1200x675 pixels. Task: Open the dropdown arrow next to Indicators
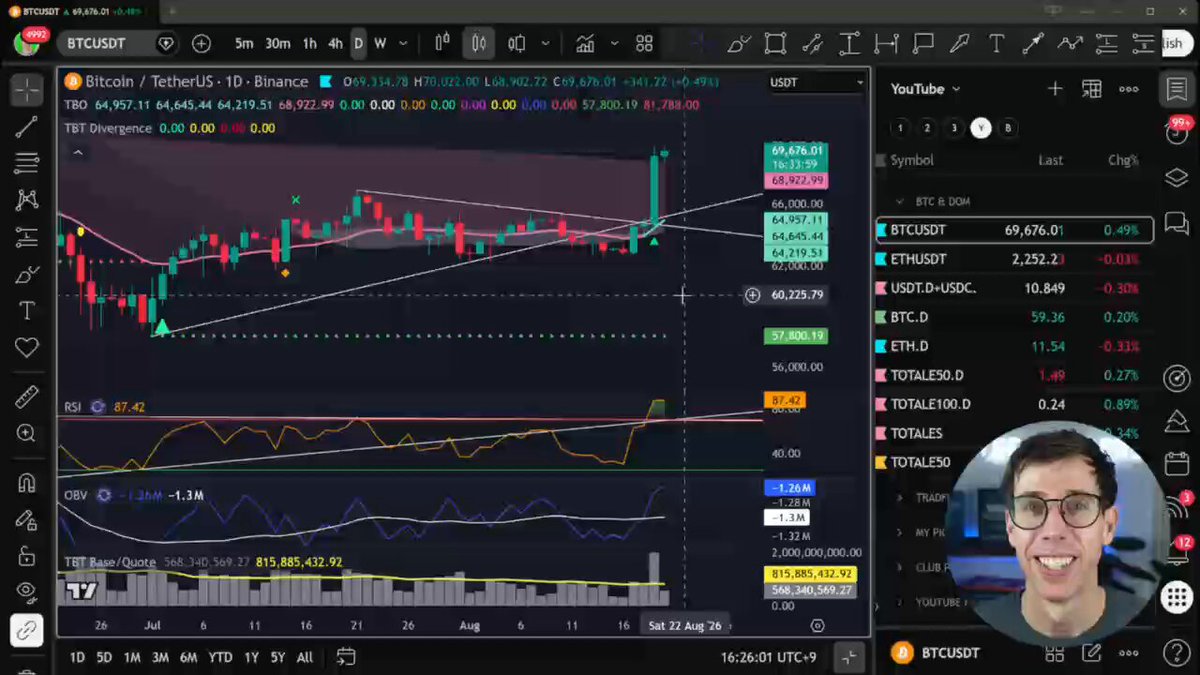[x=614, y=44]
